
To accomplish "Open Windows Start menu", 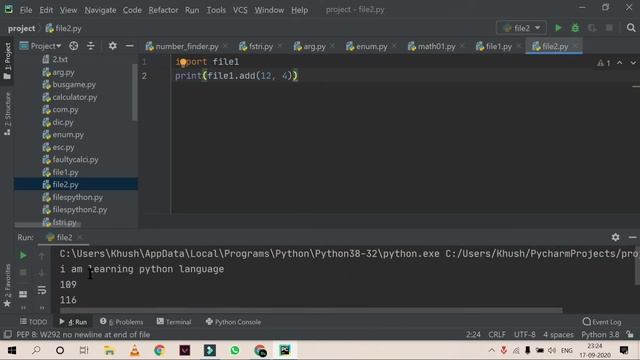I will tap(11, 350).
